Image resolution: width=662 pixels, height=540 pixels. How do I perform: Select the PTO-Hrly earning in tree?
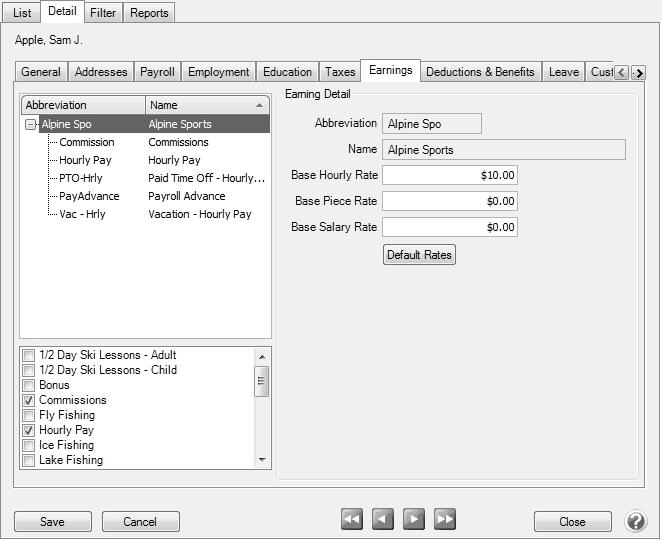pos(81,178)
